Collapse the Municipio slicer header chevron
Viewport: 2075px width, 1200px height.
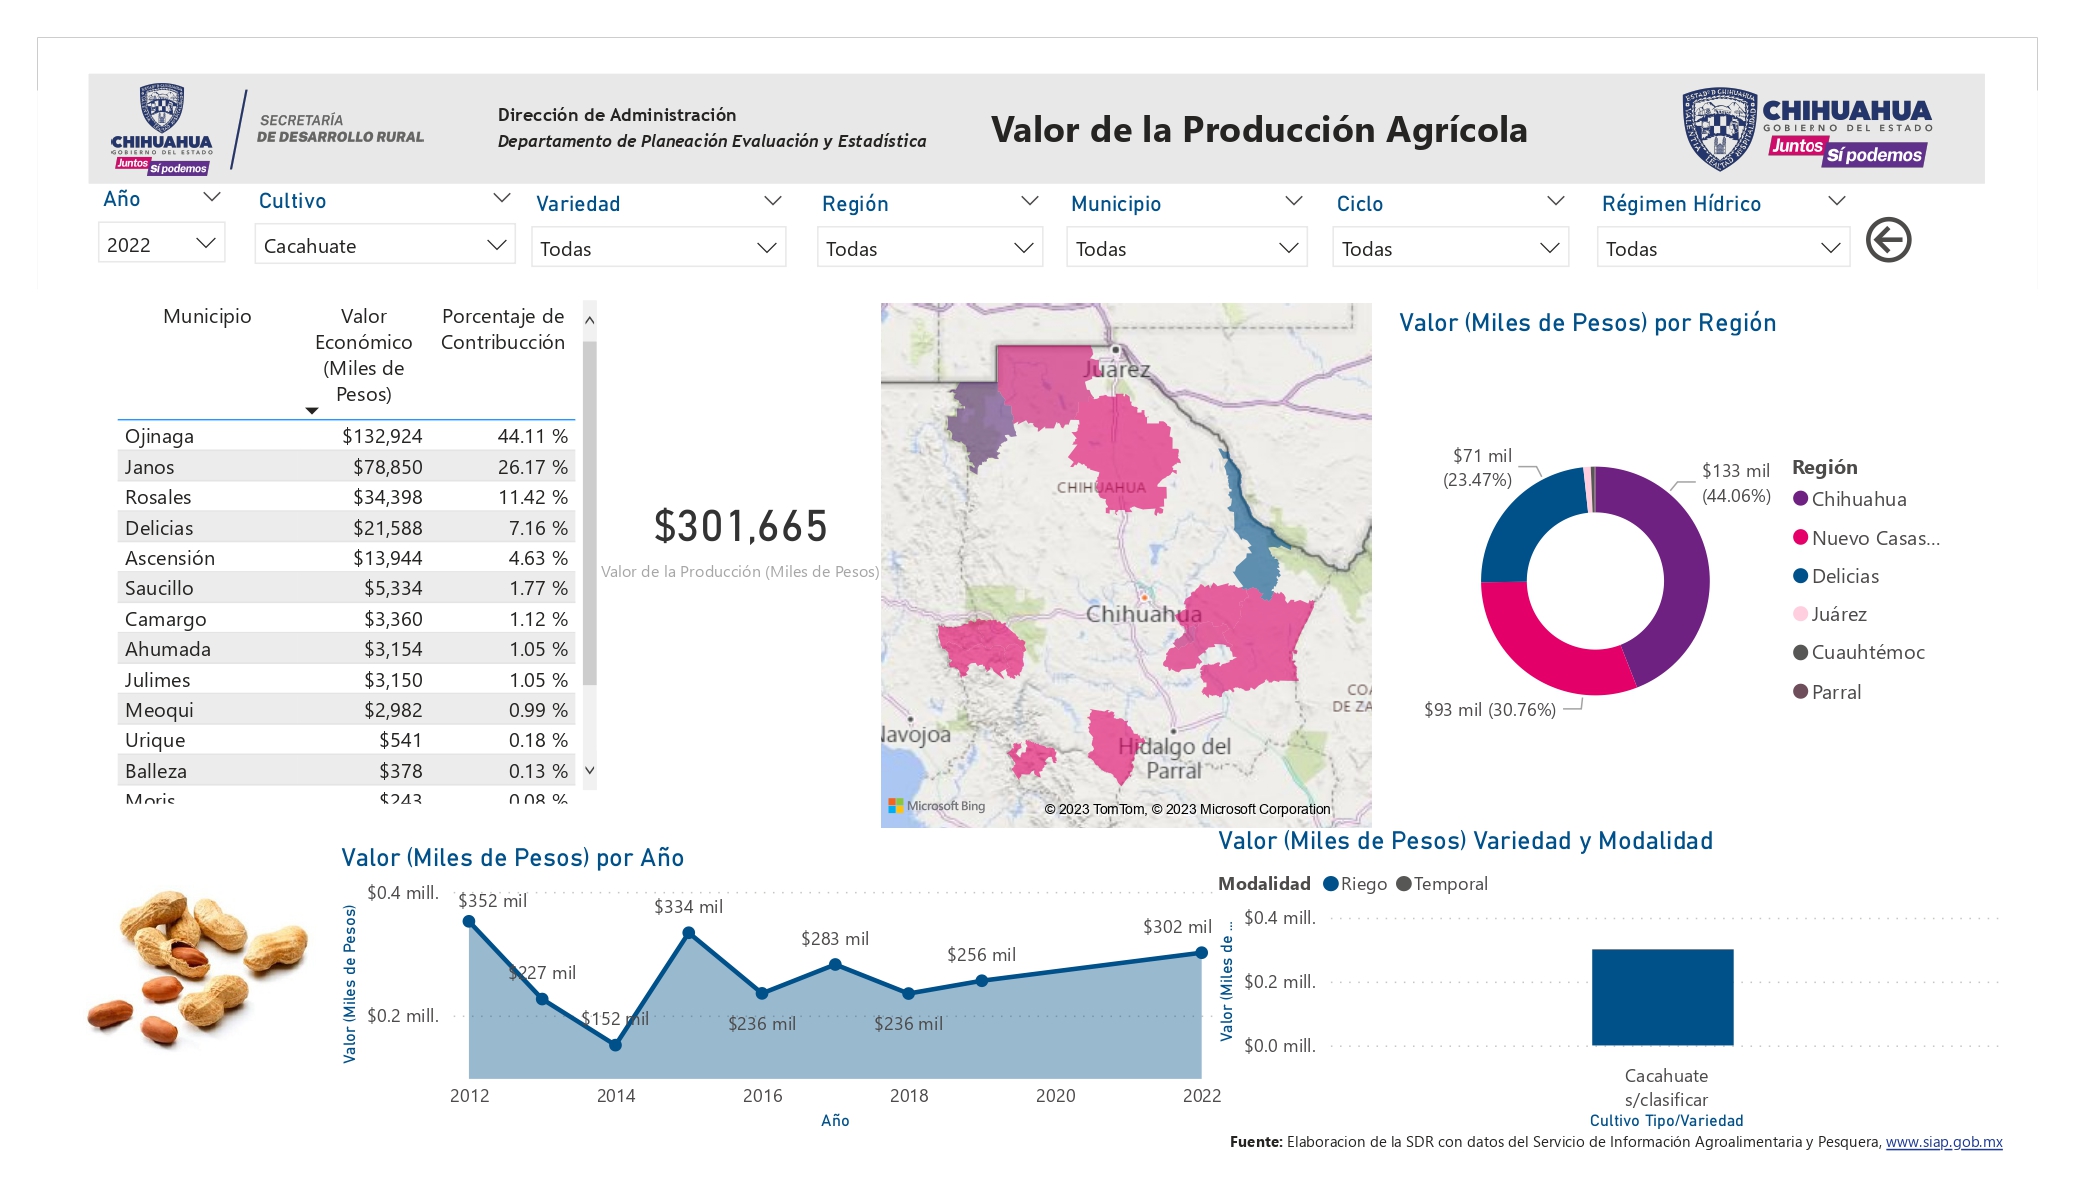click(1294, 201)
